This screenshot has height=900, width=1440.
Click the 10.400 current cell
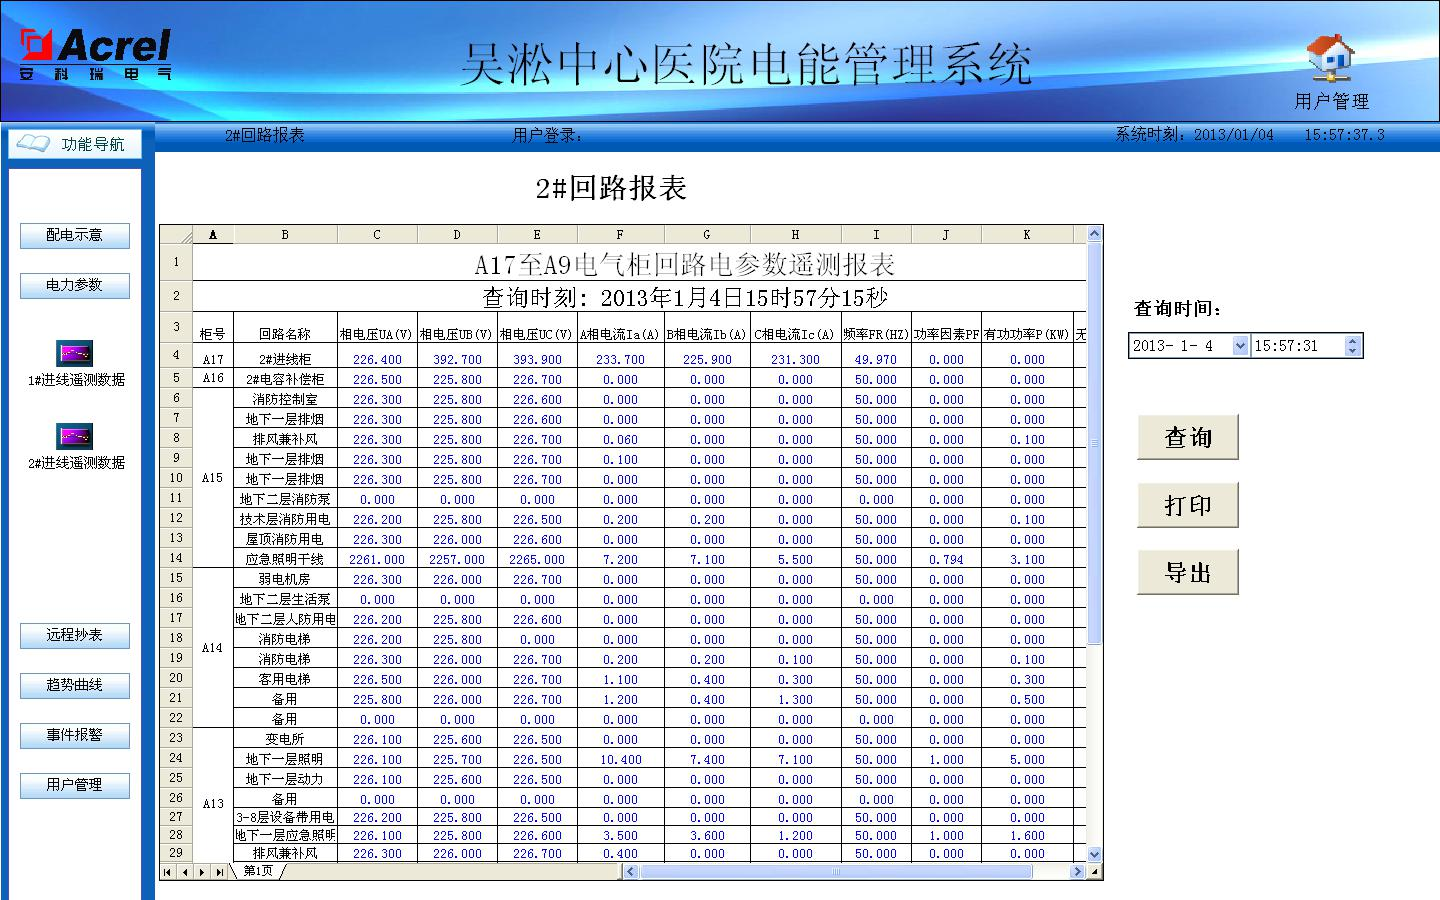coord(620,760)
